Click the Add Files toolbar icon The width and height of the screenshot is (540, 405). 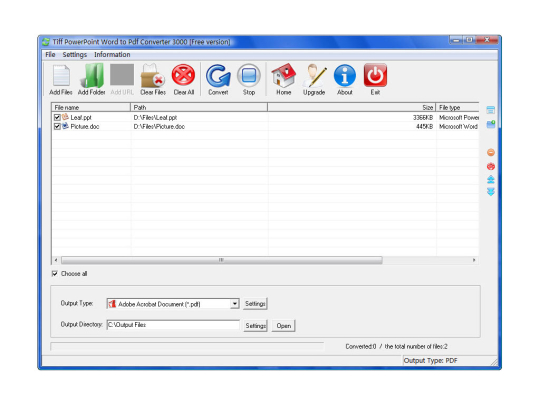click(x=61, y=76)
